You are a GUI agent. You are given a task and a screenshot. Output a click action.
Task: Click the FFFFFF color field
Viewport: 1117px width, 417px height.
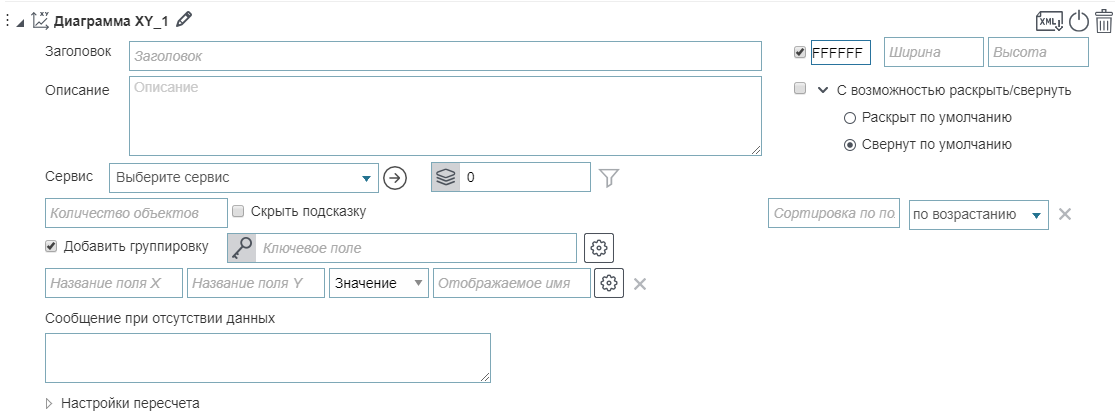coord(841,53)
